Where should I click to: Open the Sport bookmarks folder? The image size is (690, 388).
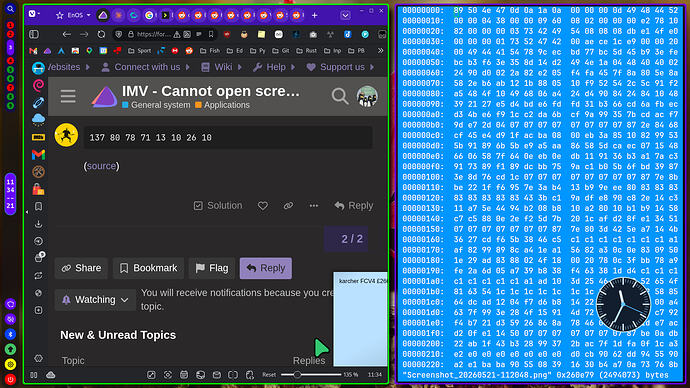click(139, 51)
